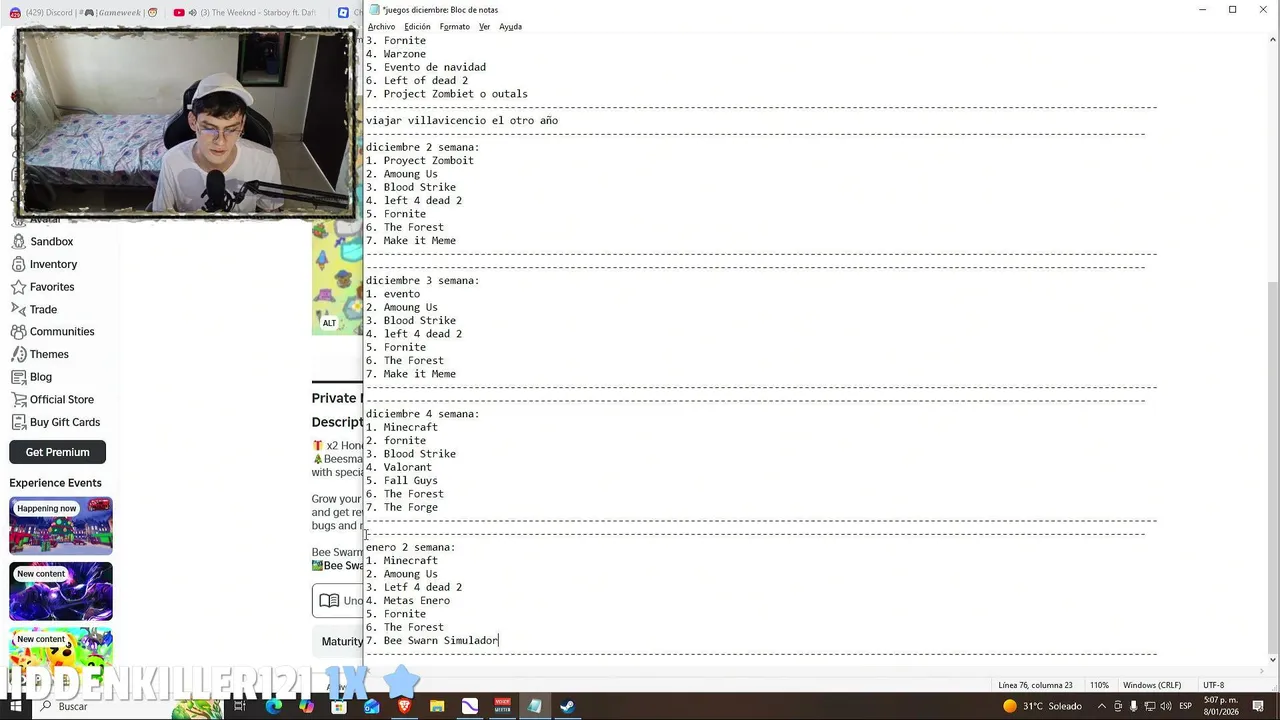This screenshot has height=720, width=1280.
Task: Open the Edición menu in Notepad
Action: coord(417,27)
